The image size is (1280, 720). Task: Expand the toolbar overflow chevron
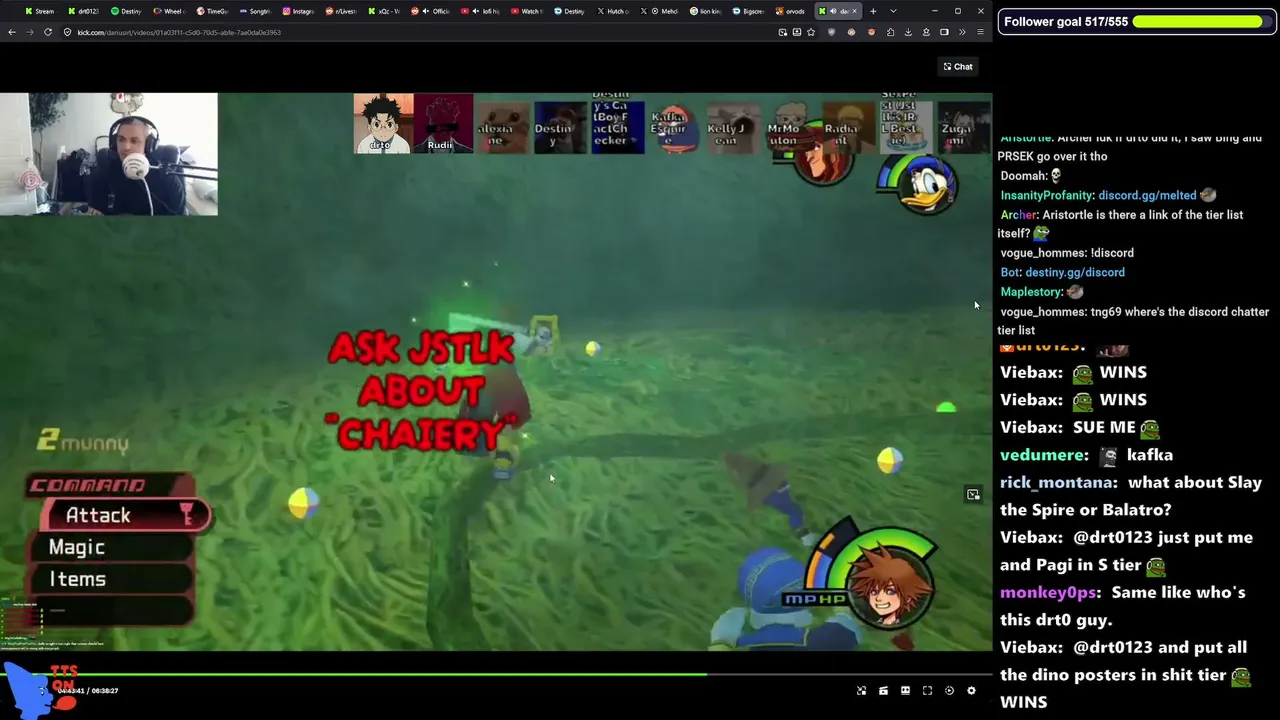[x=962, y=32]
